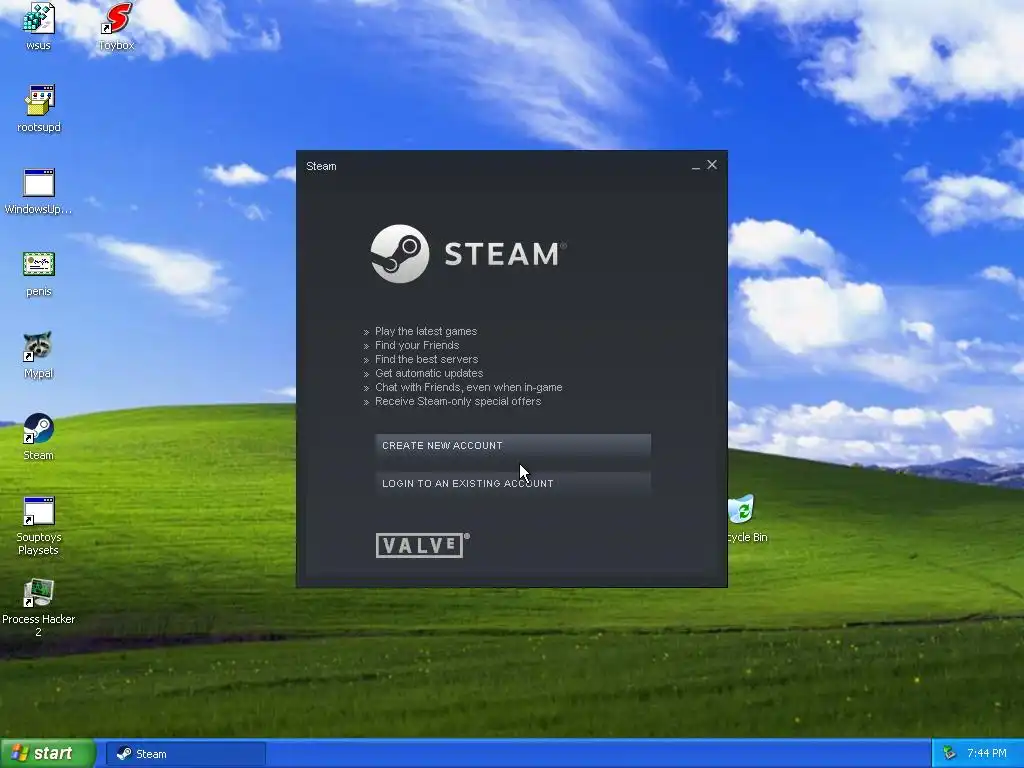The width and height of the screenshot is (1024, 768).
Task: Minimize the Steam window
Action: point(696,166)
